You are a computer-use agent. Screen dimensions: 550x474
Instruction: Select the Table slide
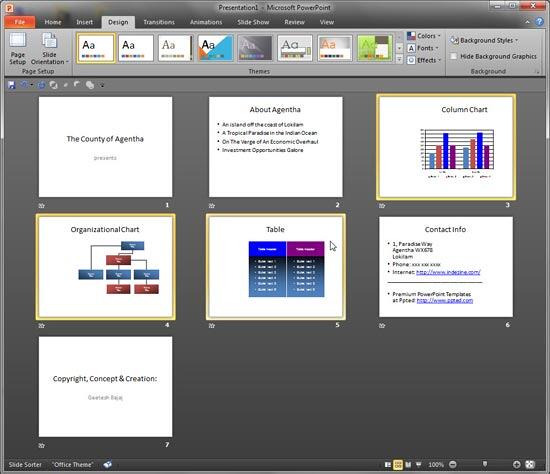276,267
